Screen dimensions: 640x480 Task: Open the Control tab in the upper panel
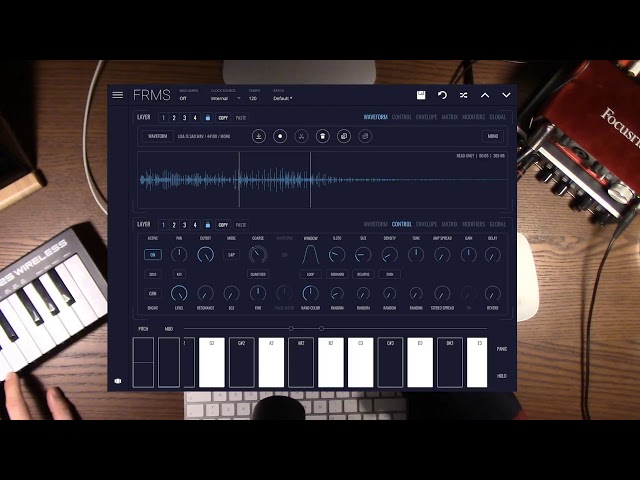click(401, 117)
